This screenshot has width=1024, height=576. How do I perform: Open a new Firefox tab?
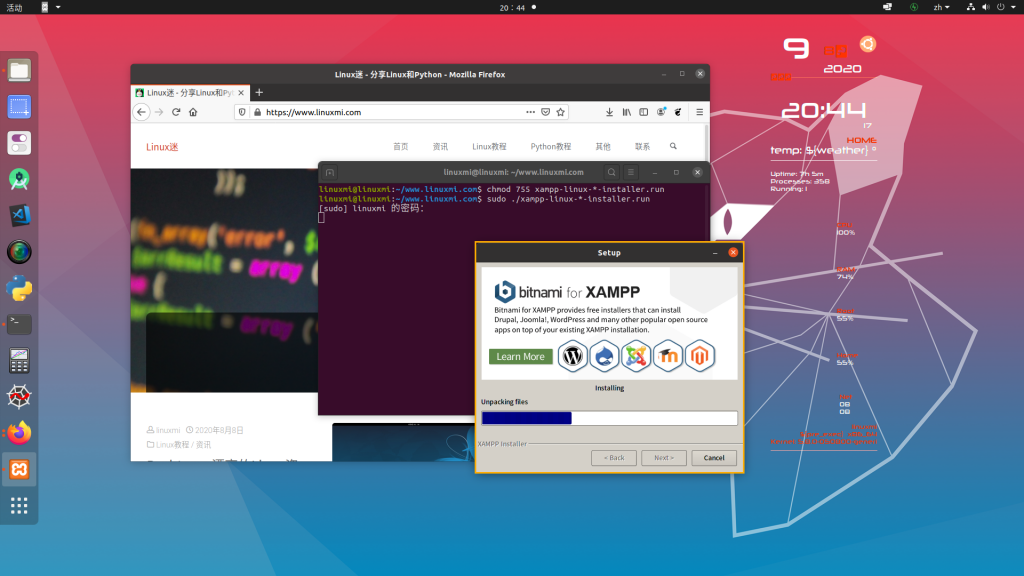point(259,93)
